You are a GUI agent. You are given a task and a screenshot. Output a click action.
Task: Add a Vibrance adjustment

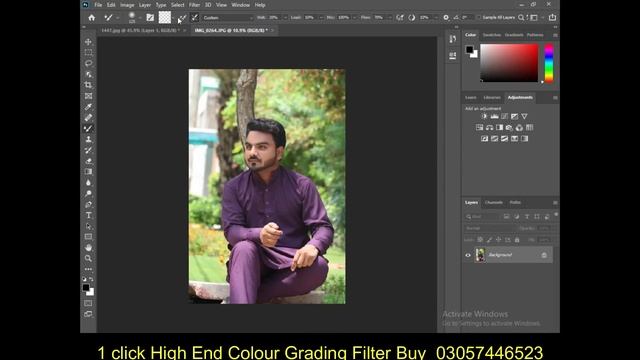tap(524, 116)
